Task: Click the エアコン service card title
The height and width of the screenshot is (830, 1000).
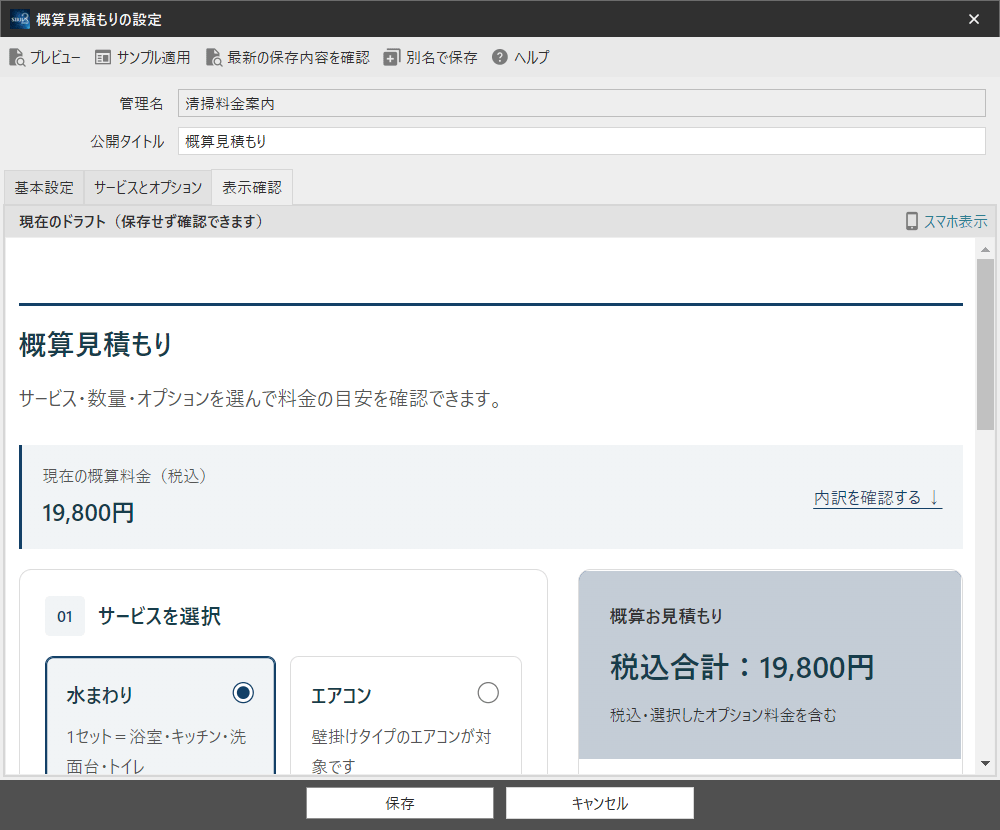Action: 341,695
